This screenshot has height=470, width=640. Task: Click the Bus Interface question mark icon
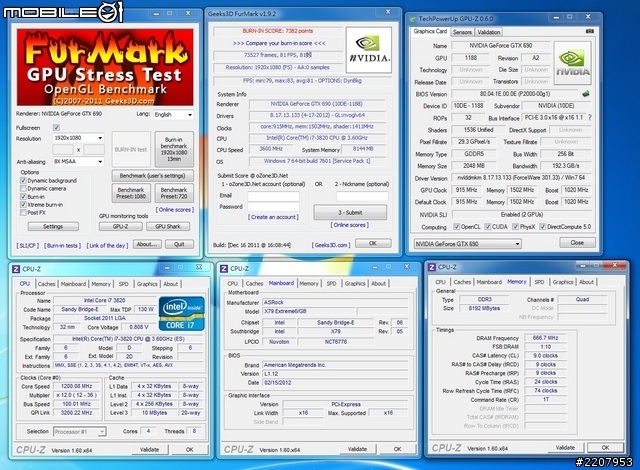(x=589, y=118)
